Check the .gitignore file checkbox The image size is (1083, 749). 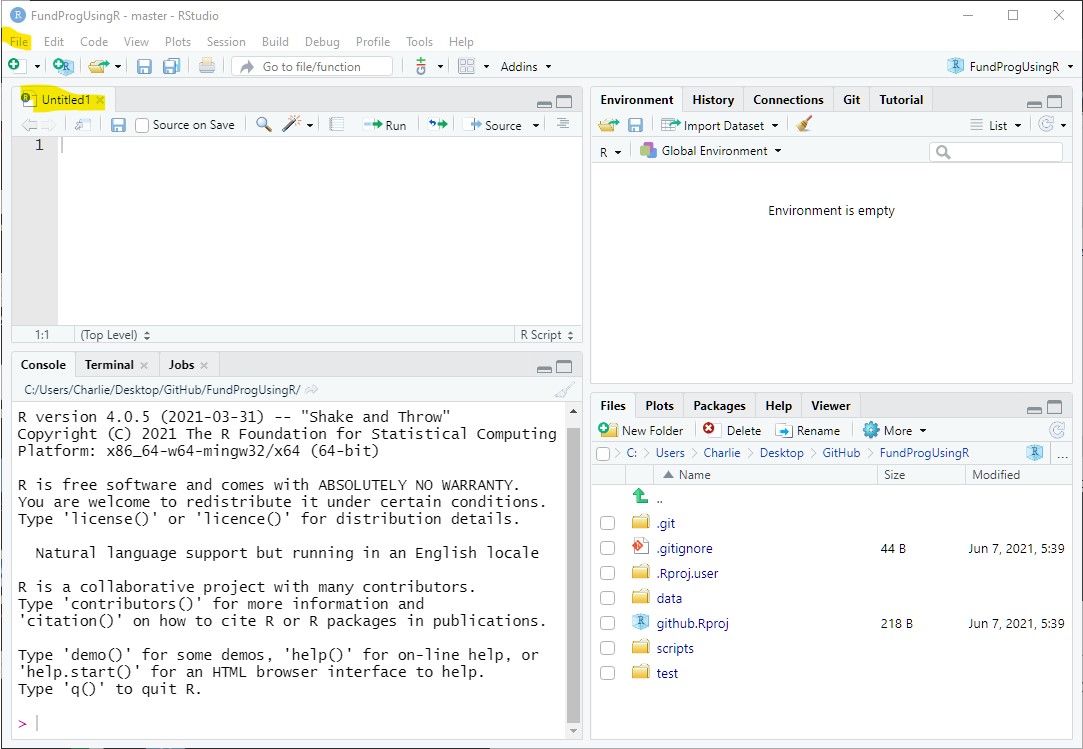point(607,548)
